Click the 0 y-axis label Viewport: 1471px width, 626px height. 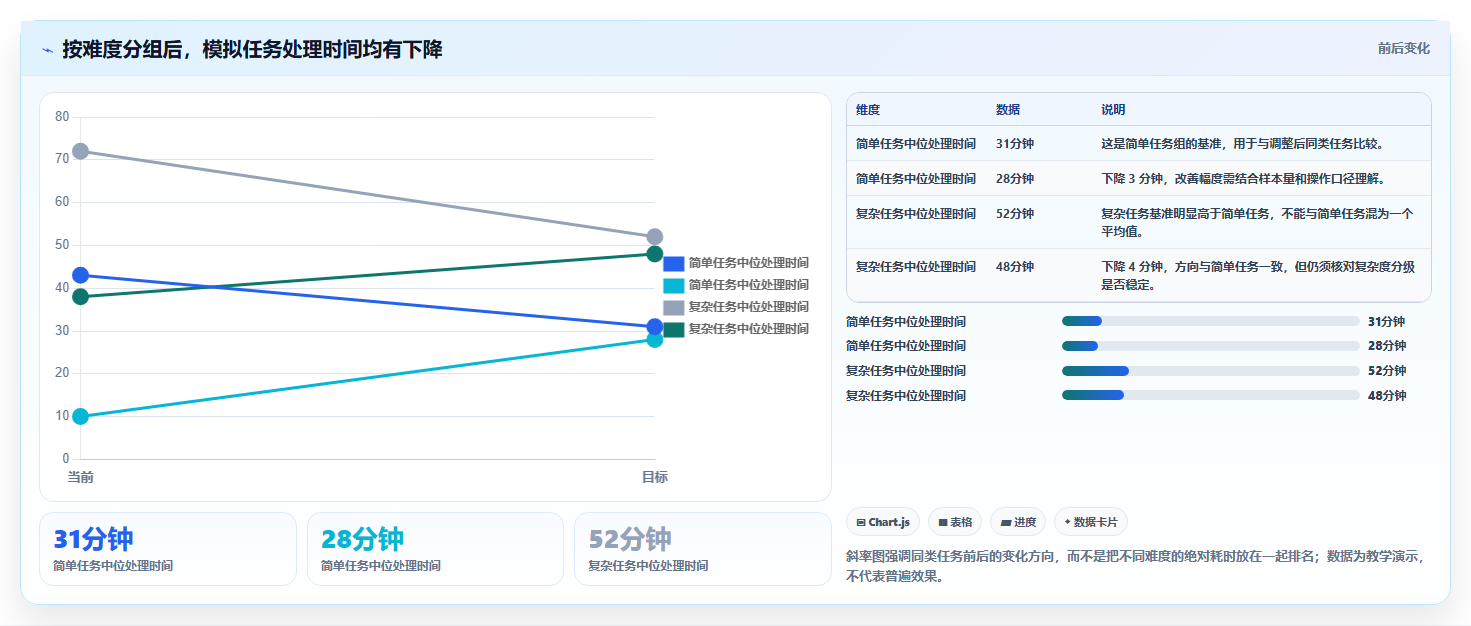pos(66,459)
